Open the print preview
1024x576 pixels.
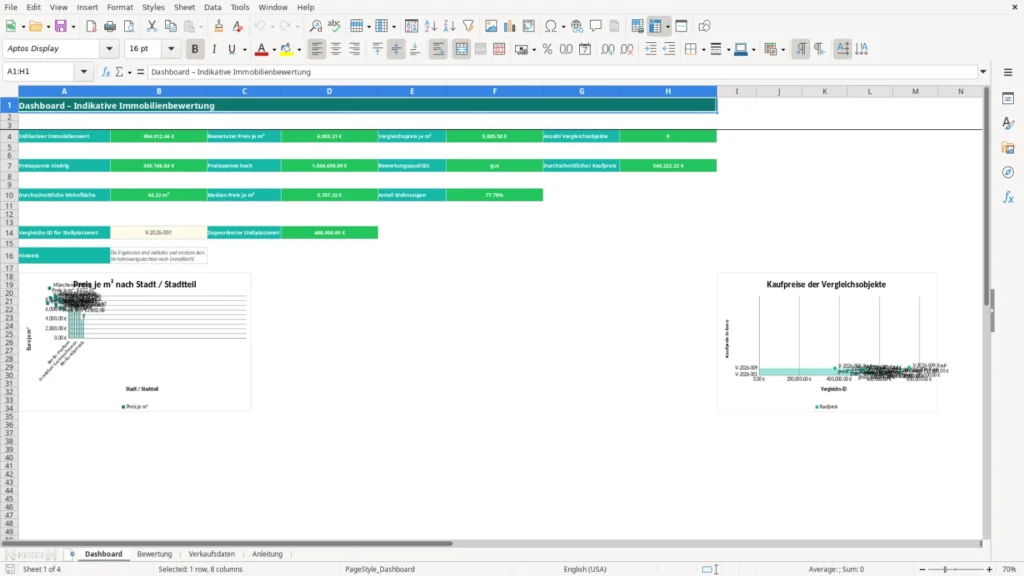[129, 26]
